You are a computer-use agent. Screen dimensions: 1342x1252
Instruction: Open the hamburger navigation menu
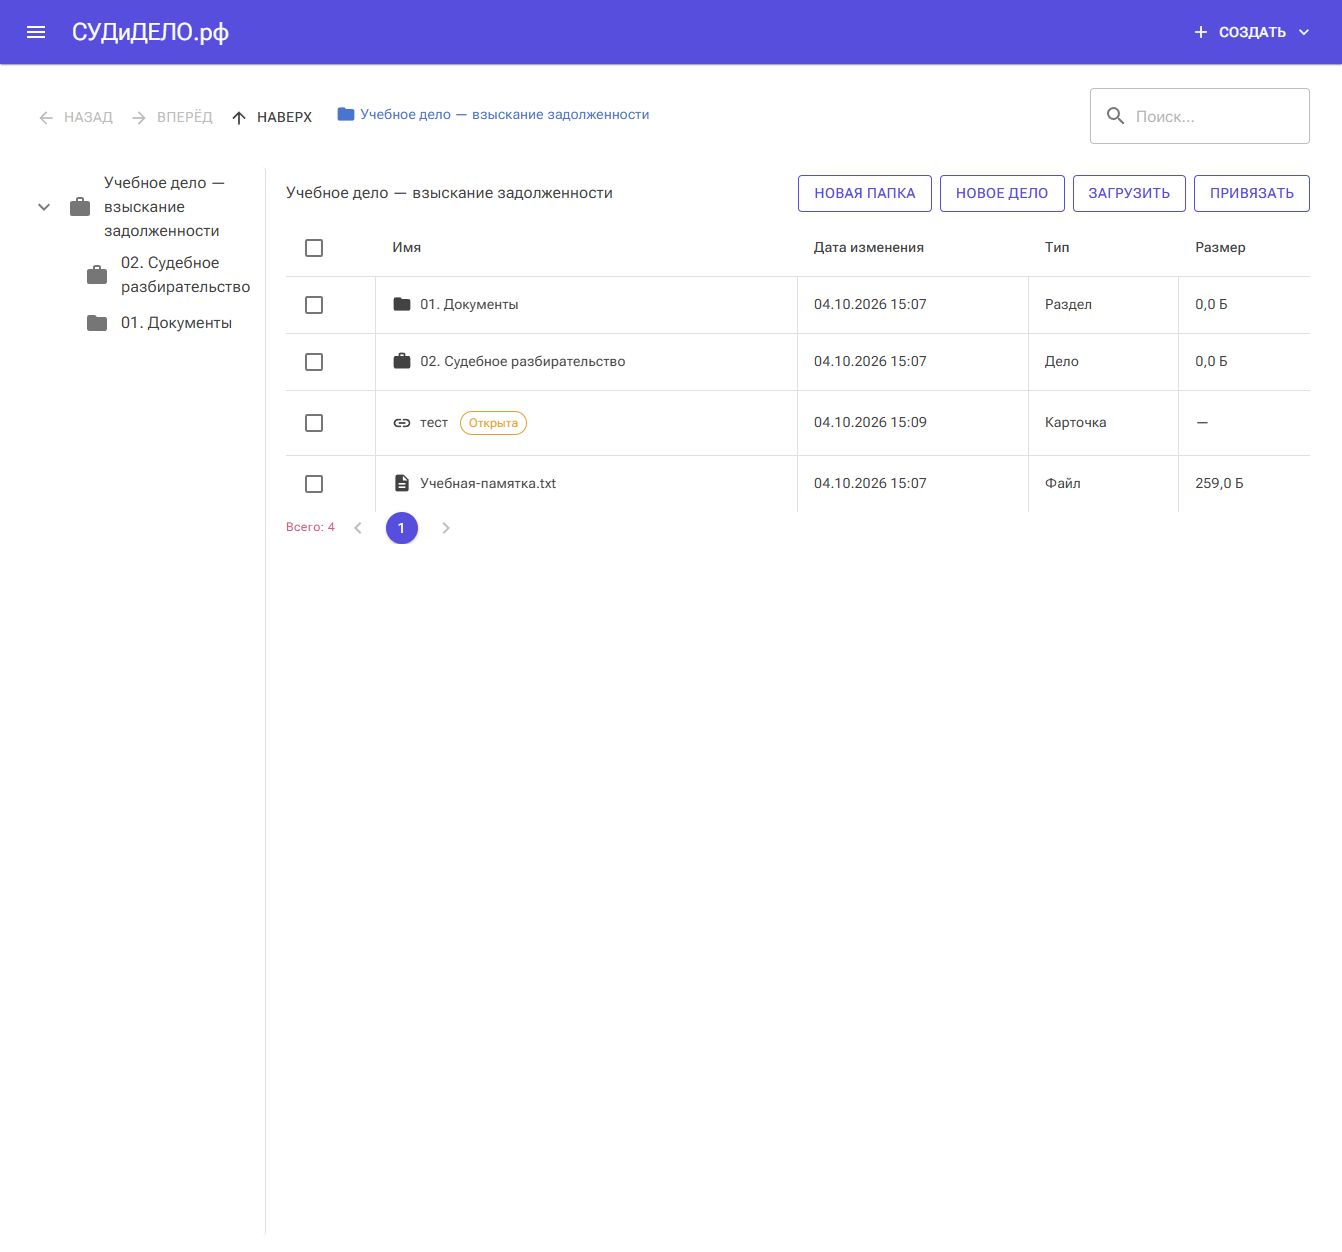(x=36, y=32)
